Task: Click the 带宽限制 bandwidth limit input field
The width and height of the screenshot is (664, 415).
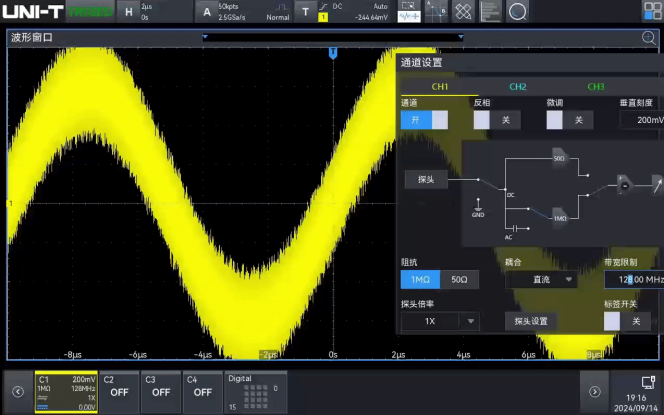Action: pos(634,280)
